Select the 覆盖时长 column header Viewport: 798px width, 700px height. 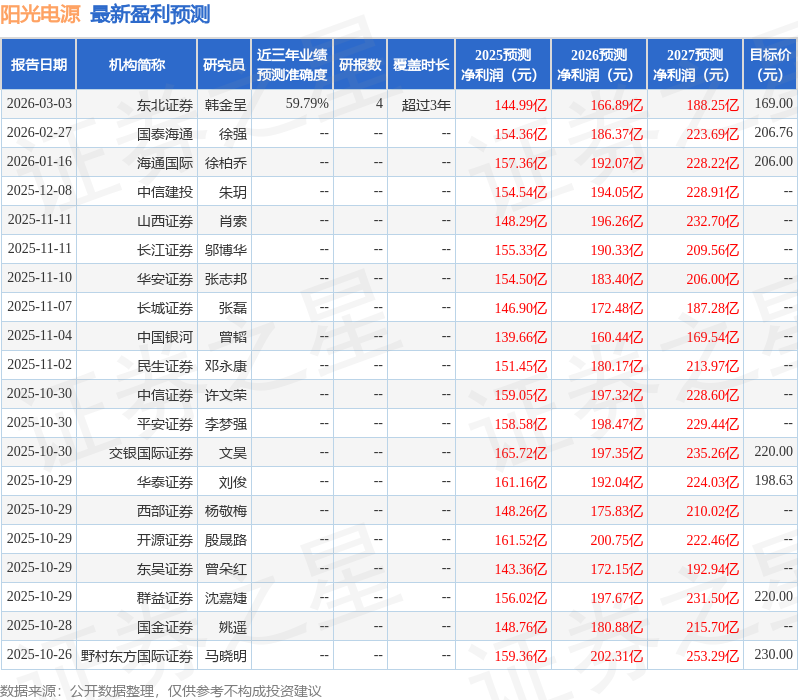click(421, 65)
